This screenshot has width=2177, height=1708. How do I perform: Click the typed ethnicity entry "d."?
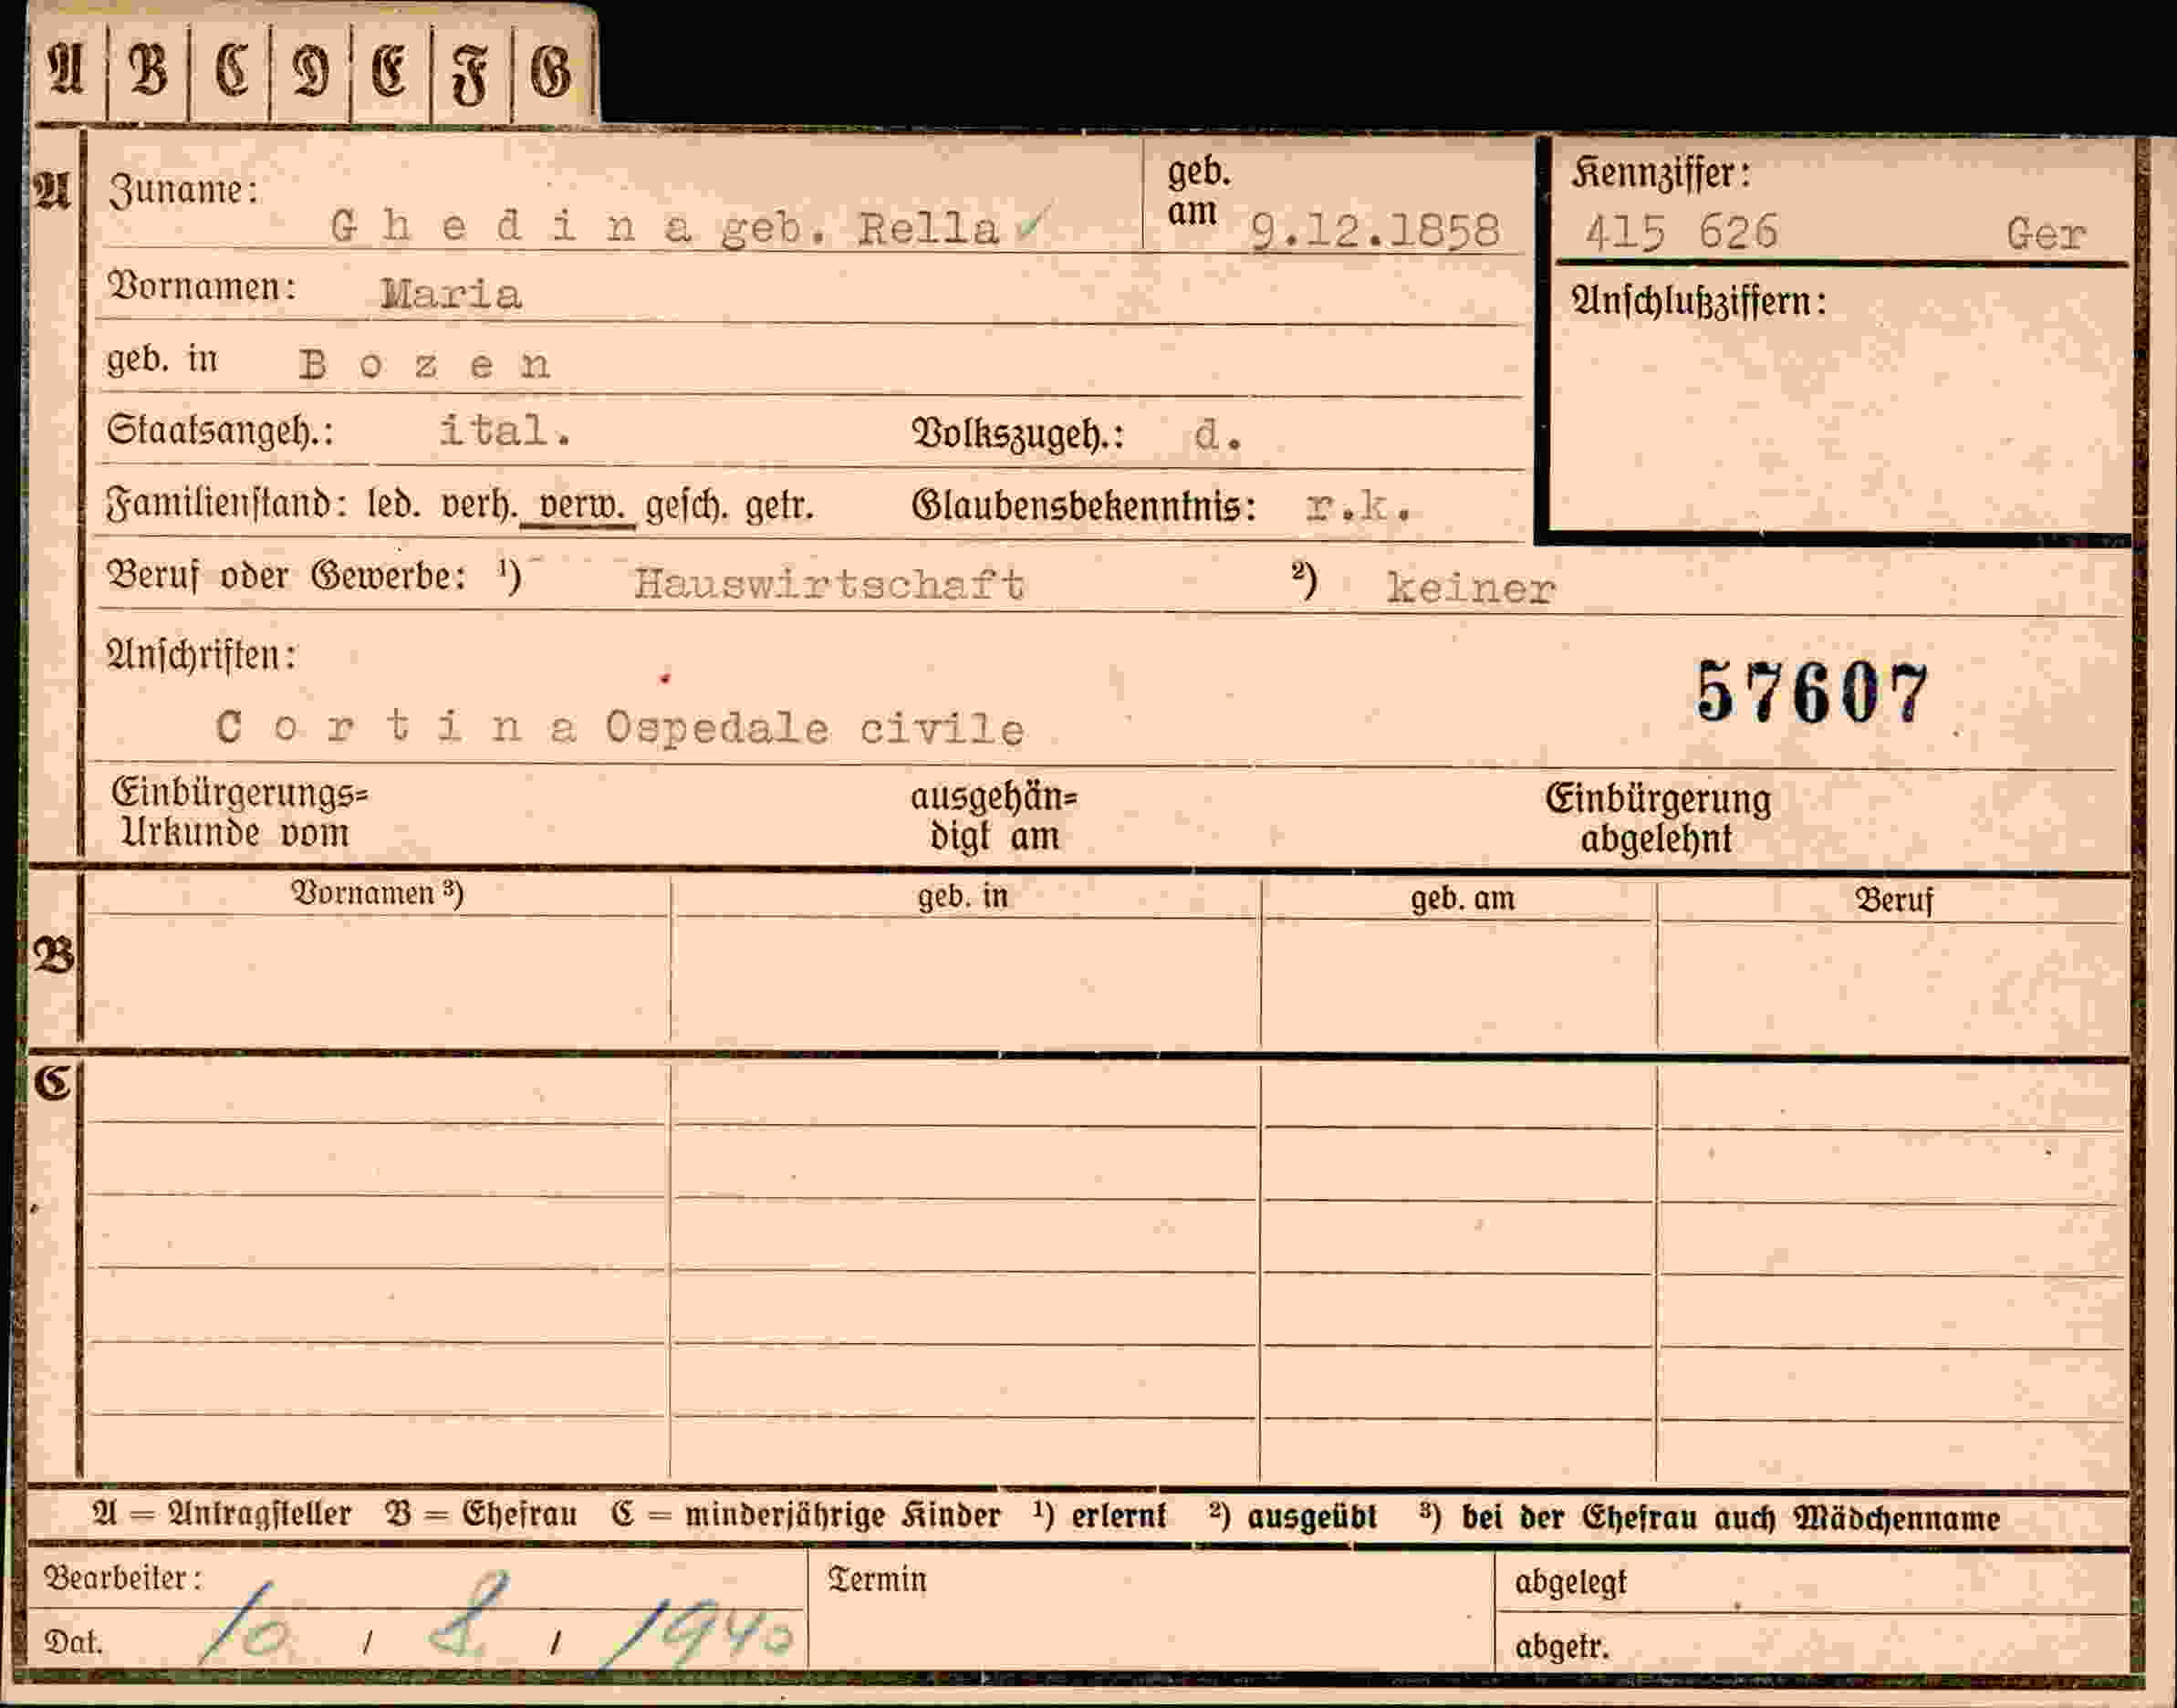click(1218, 435)
